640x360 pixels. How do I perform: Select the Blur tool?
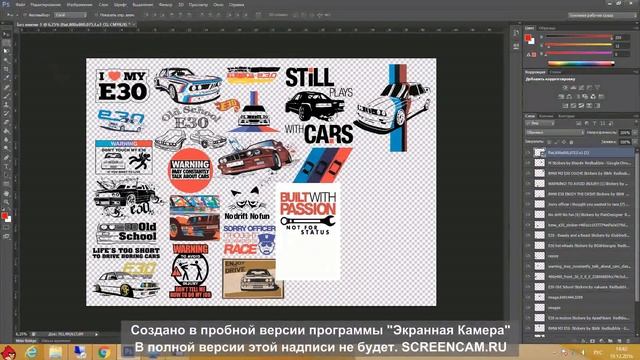6,140
